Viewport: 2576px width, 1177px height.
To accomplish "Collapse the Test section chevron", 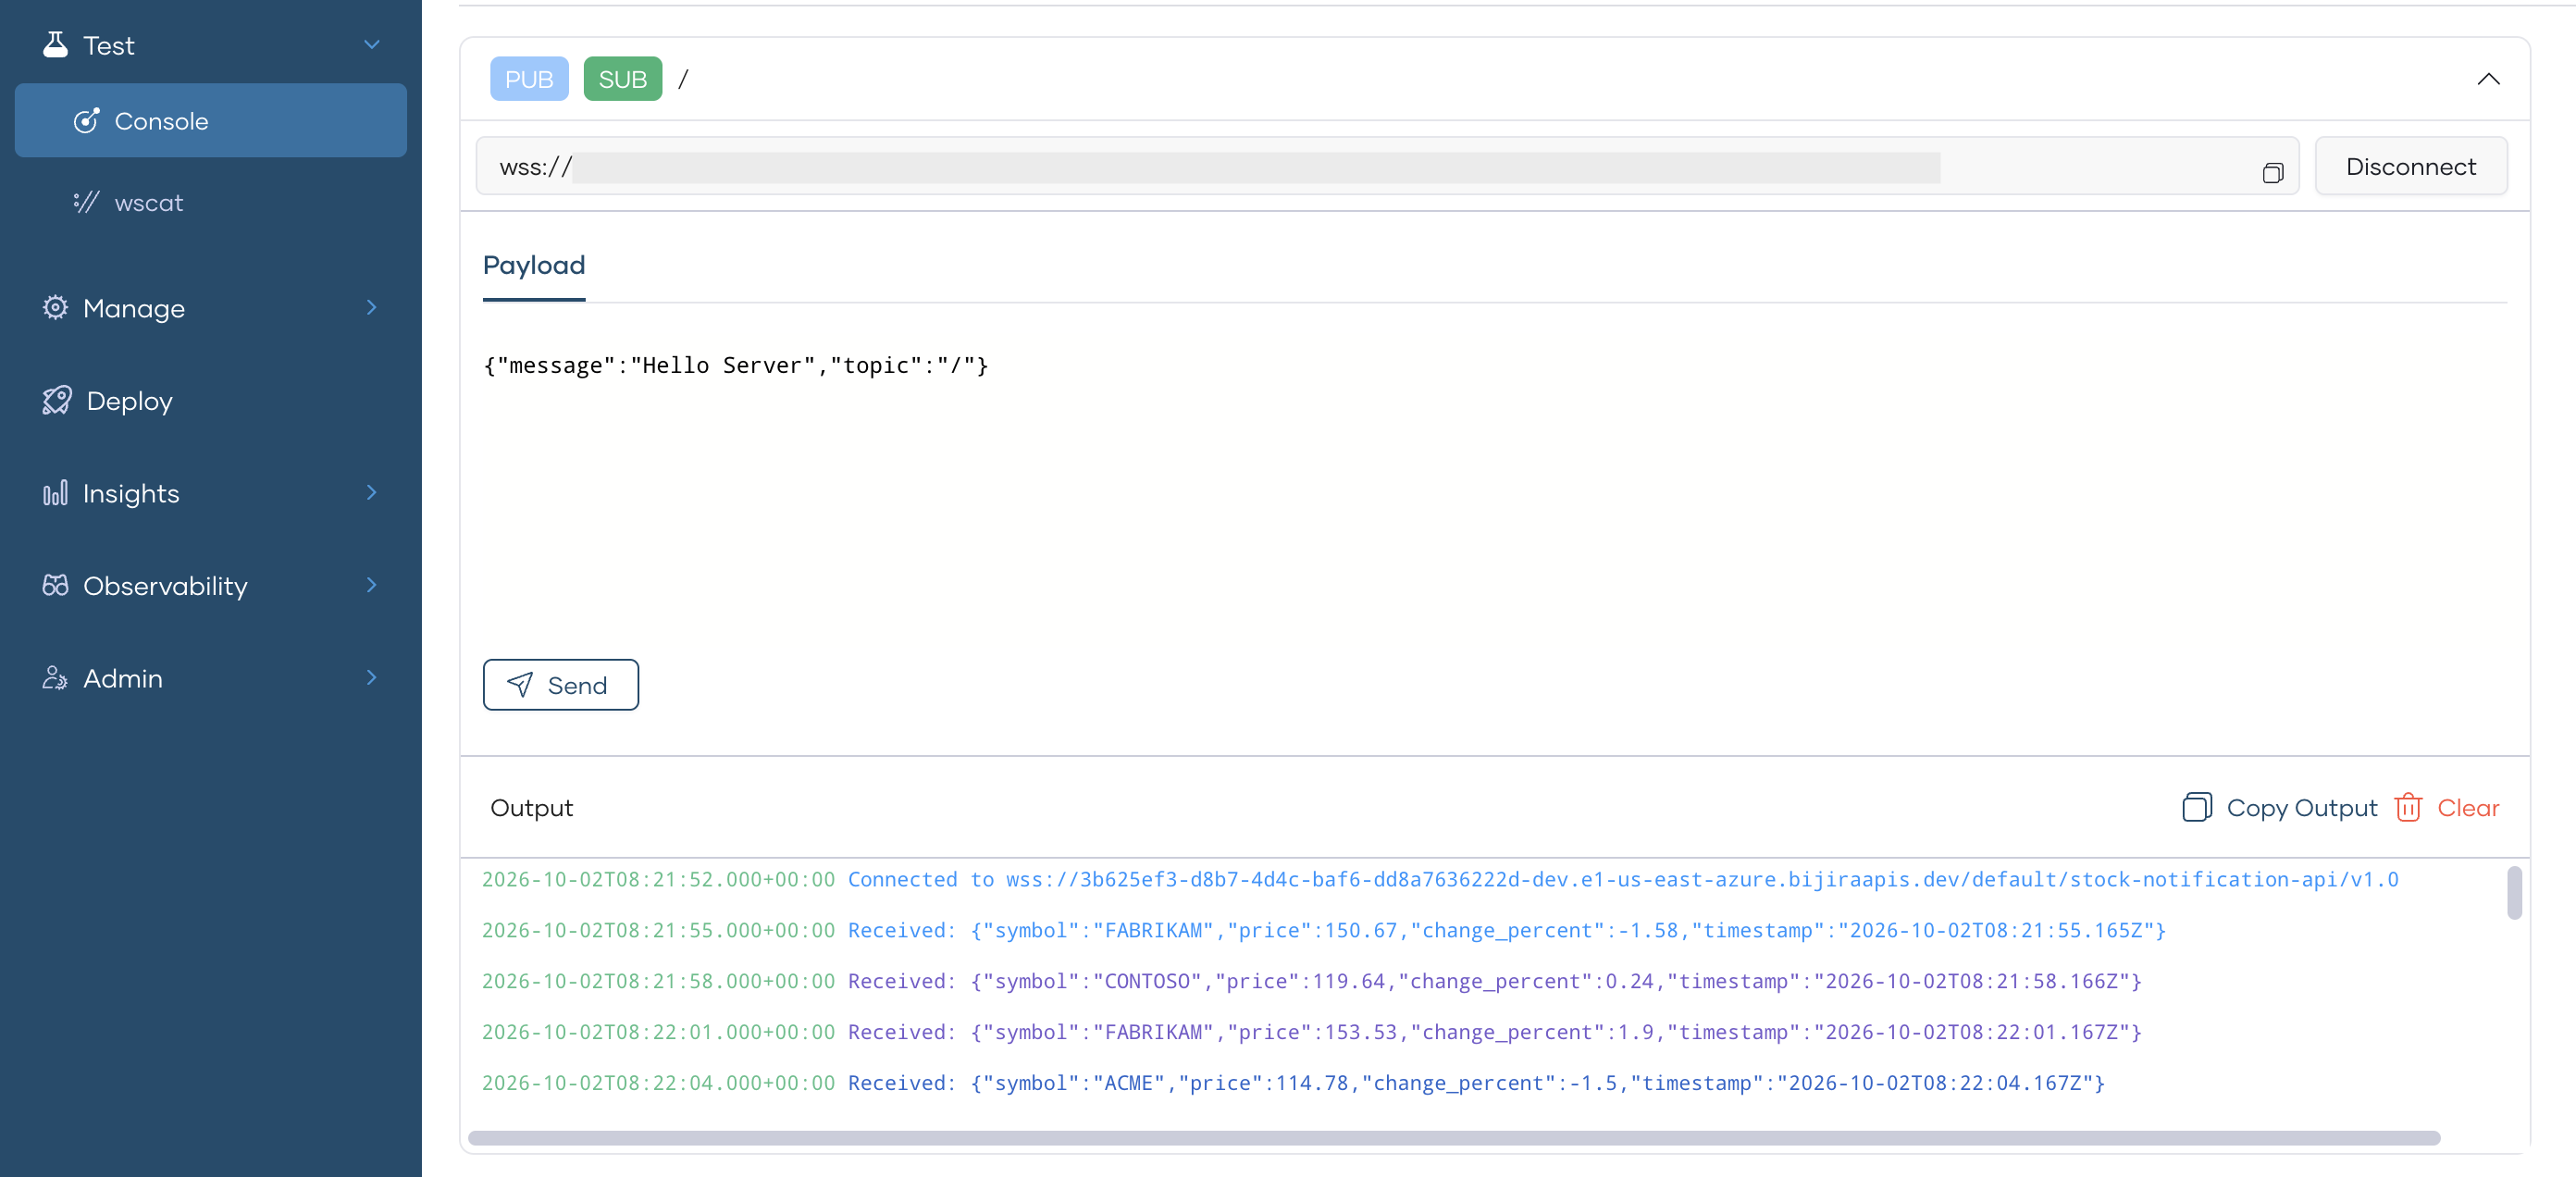I will [372, 44].
